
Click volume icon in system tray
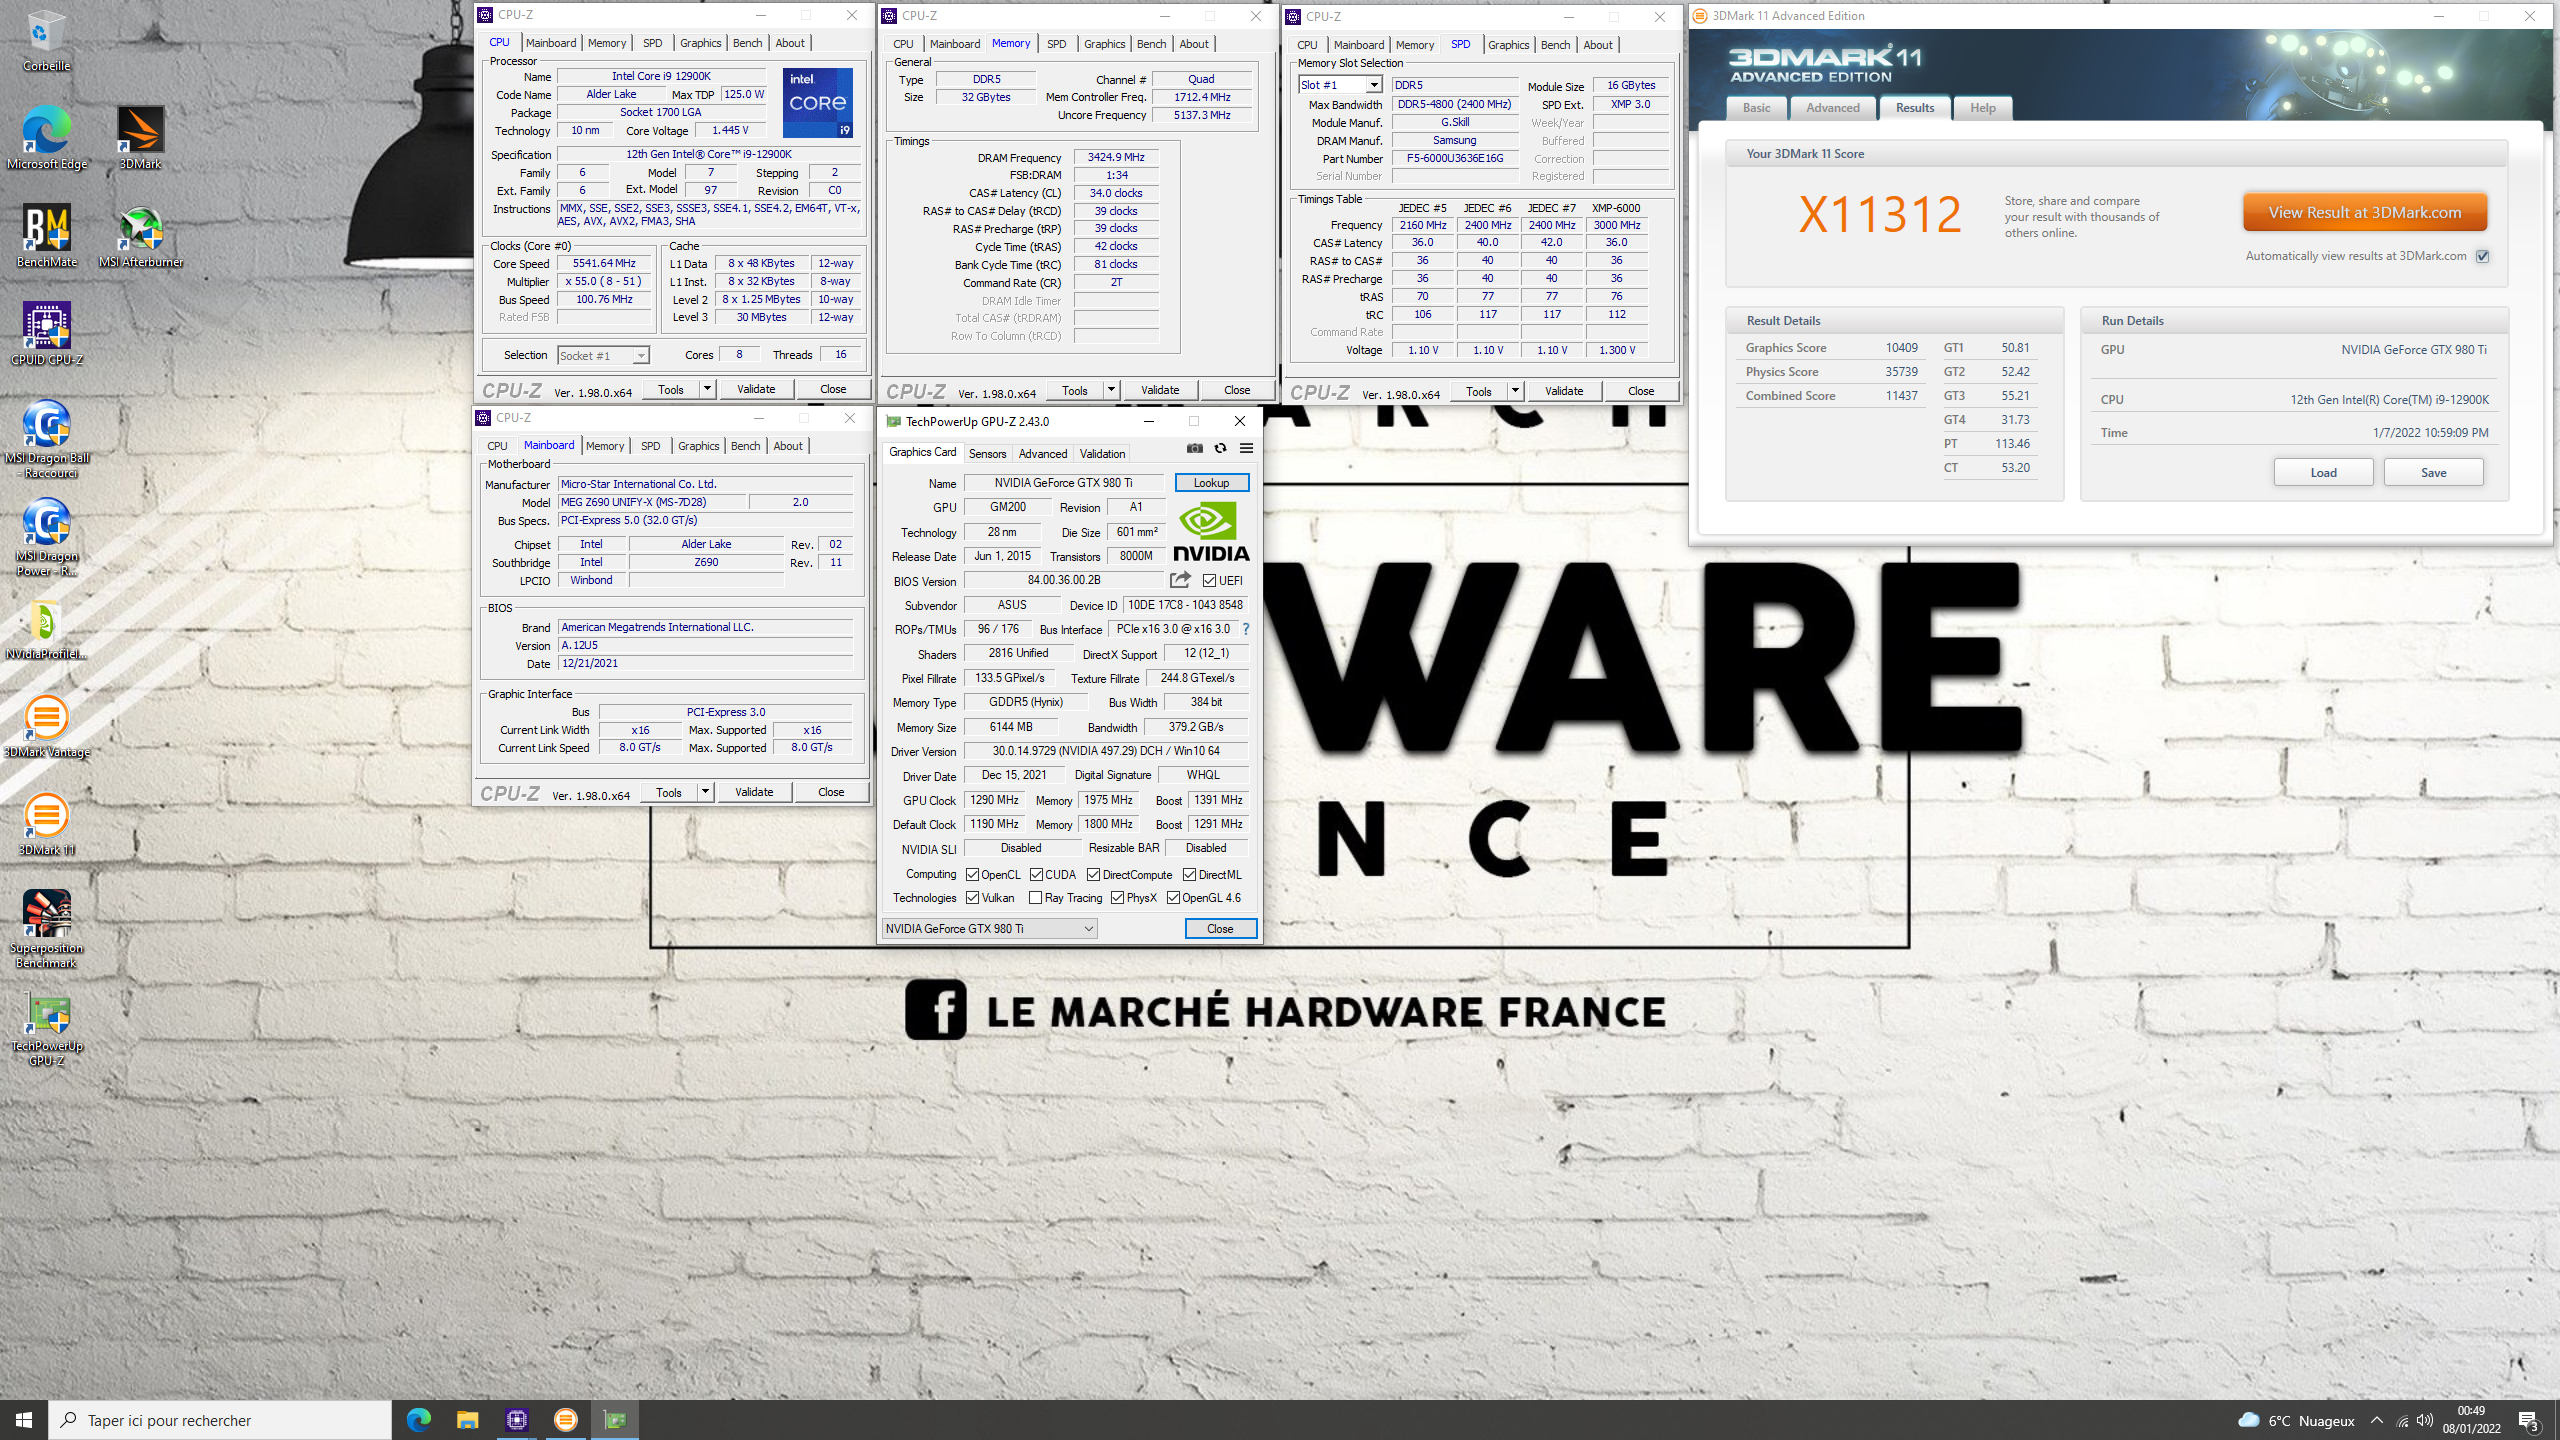[2424, 1421]
